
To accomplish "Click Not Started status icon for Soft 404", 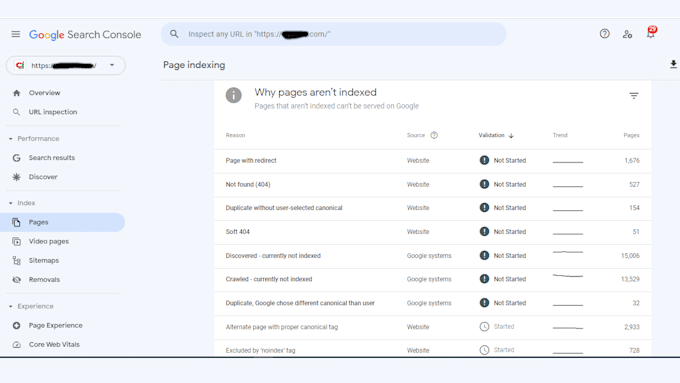I will pos(484,232).
